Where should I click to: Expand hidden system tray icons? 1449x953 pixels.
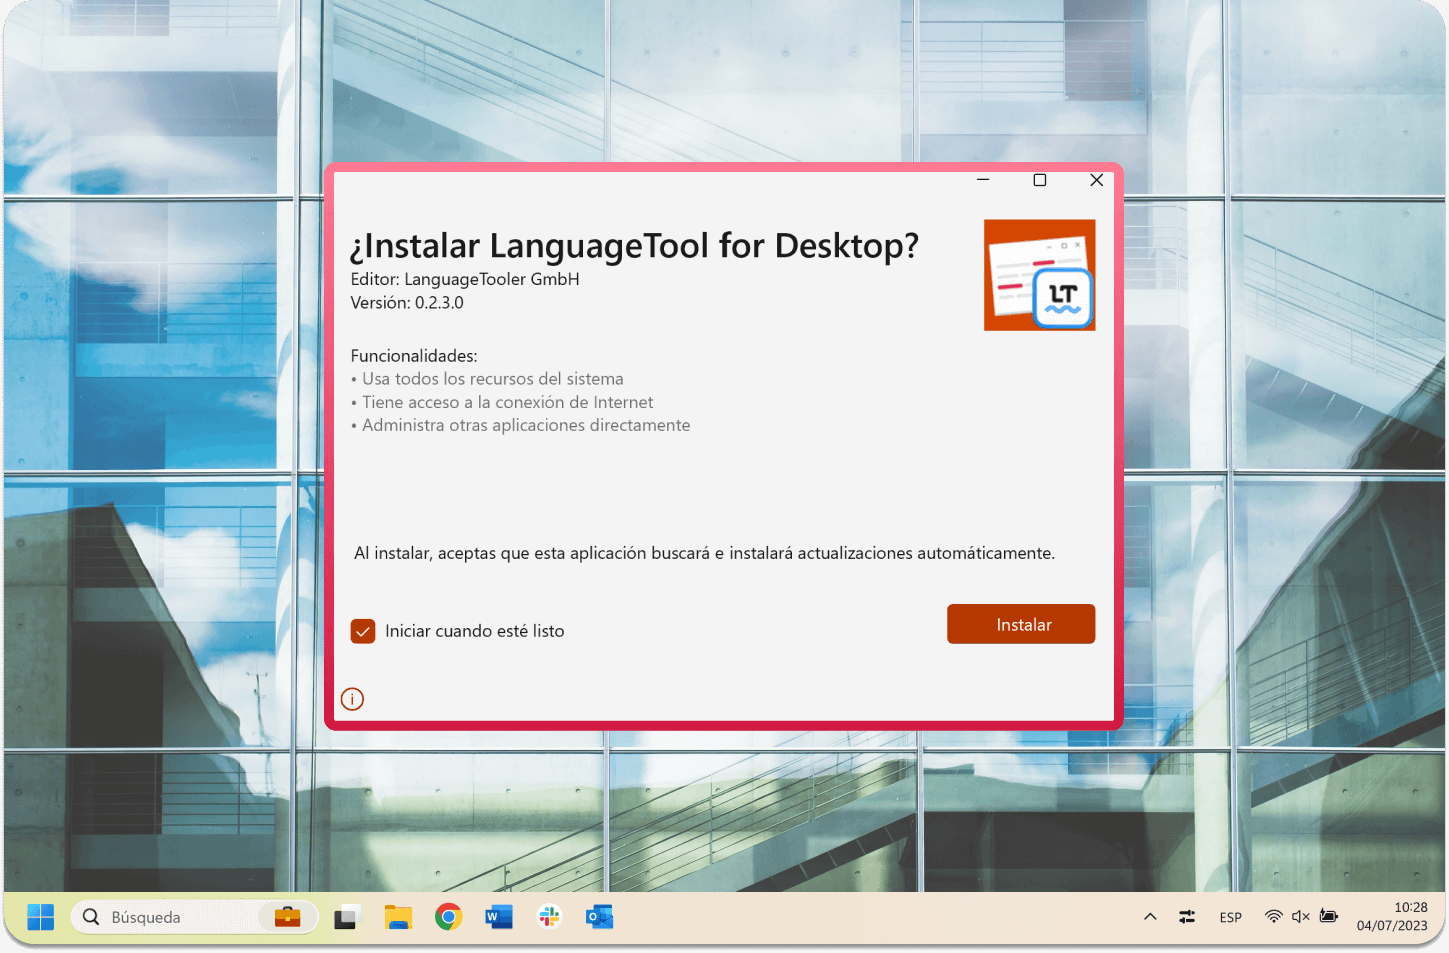coord(1150,917)
